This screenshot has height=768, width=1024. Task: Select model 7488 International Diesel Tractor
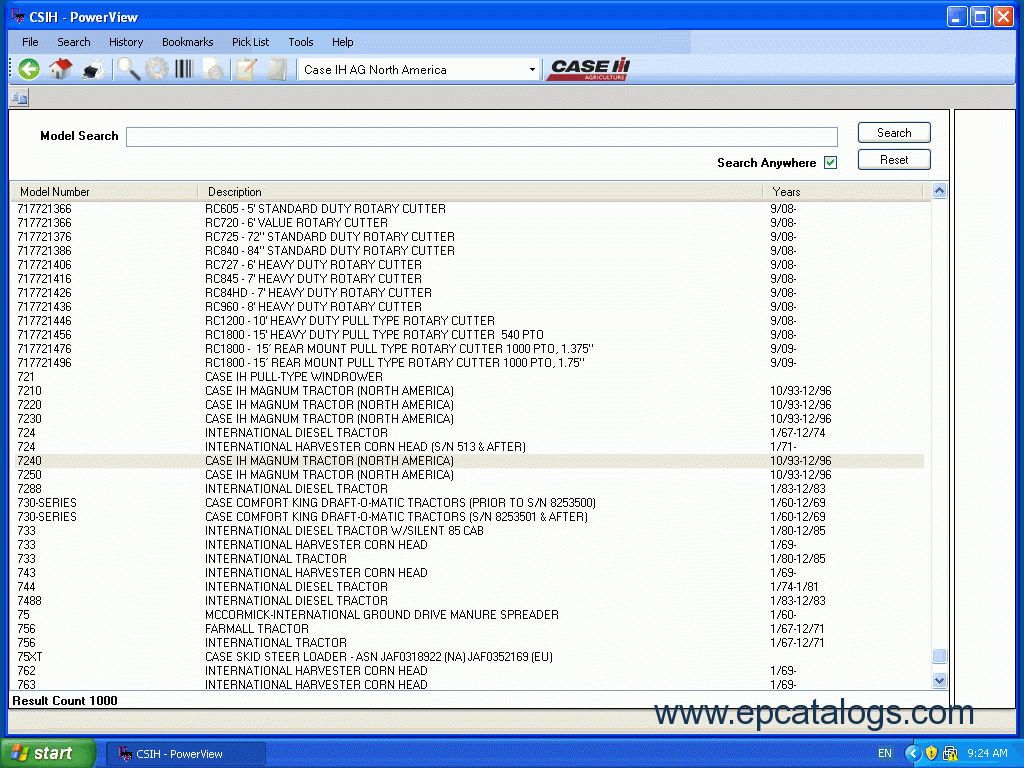(470, 601)
